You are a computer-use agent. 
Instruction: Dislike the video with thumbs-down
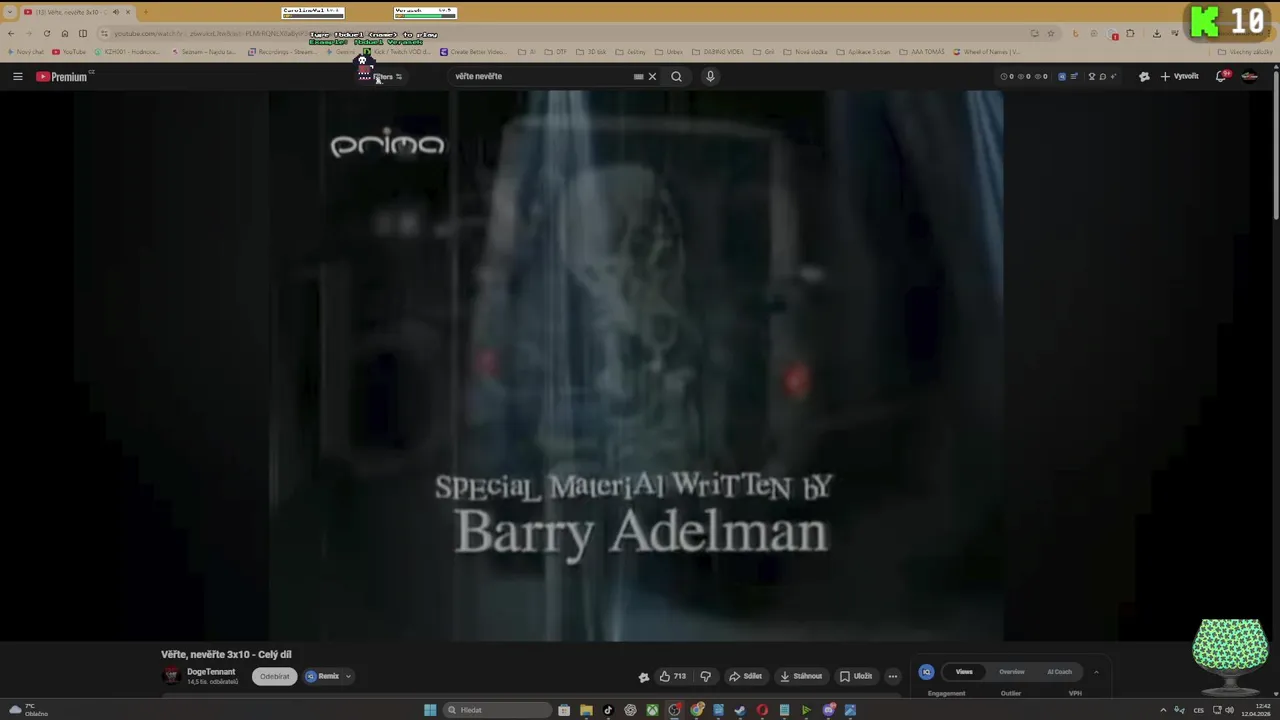pyautogui.click(x=706, y=676)
